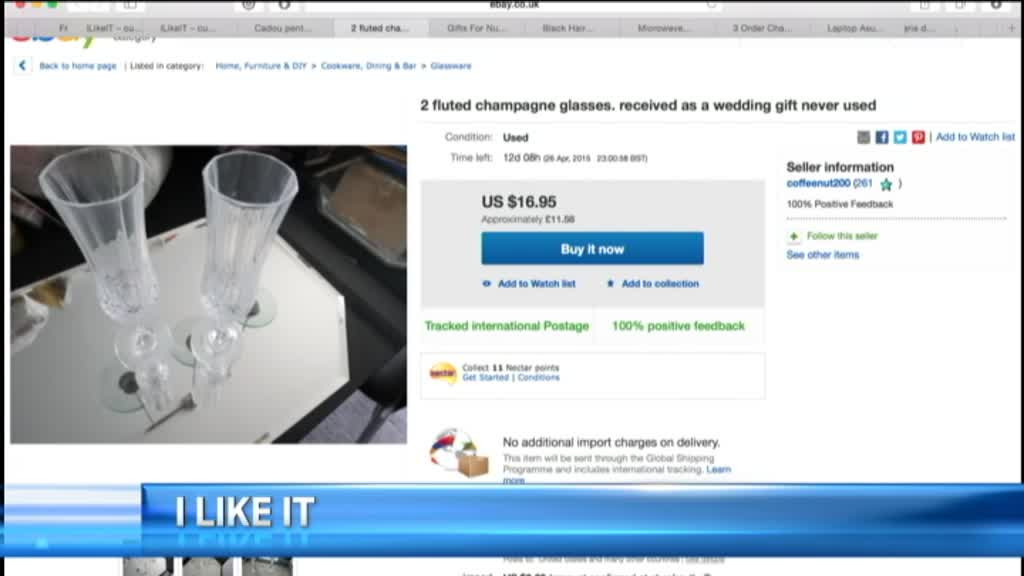Viewport: 1024px width, 576px height.
Task: Click the seller's feedback star icon
Action: tap(886, 184)
